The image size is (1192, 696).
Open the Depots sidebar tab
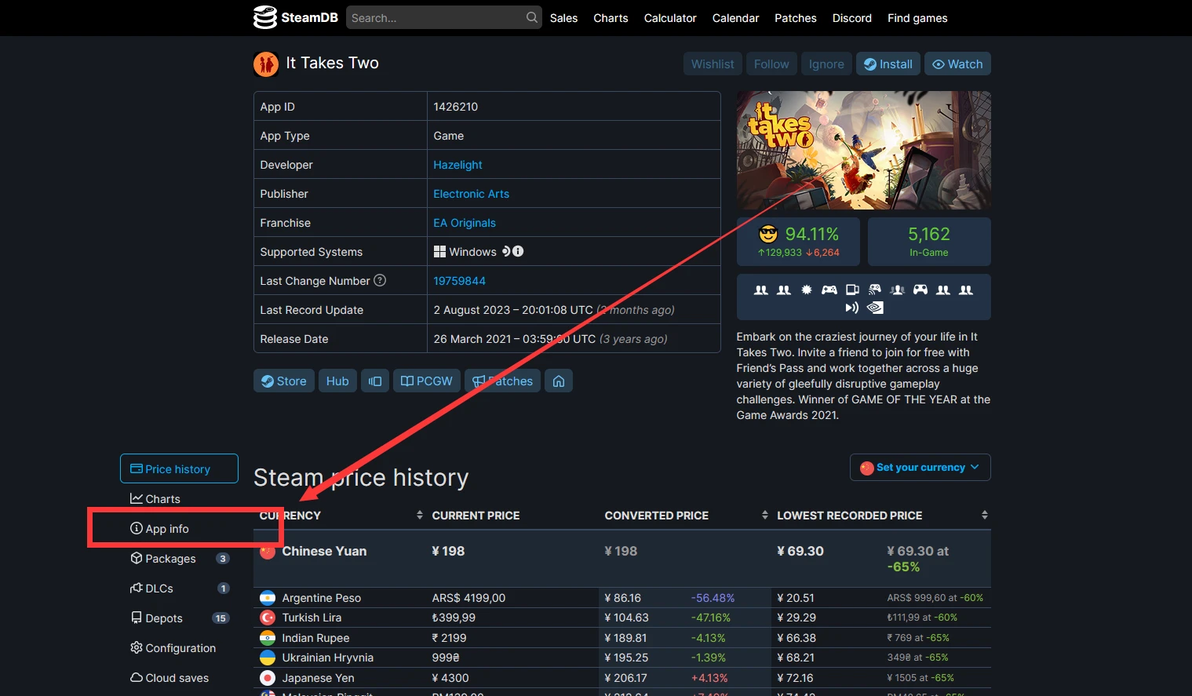point(179,618)
